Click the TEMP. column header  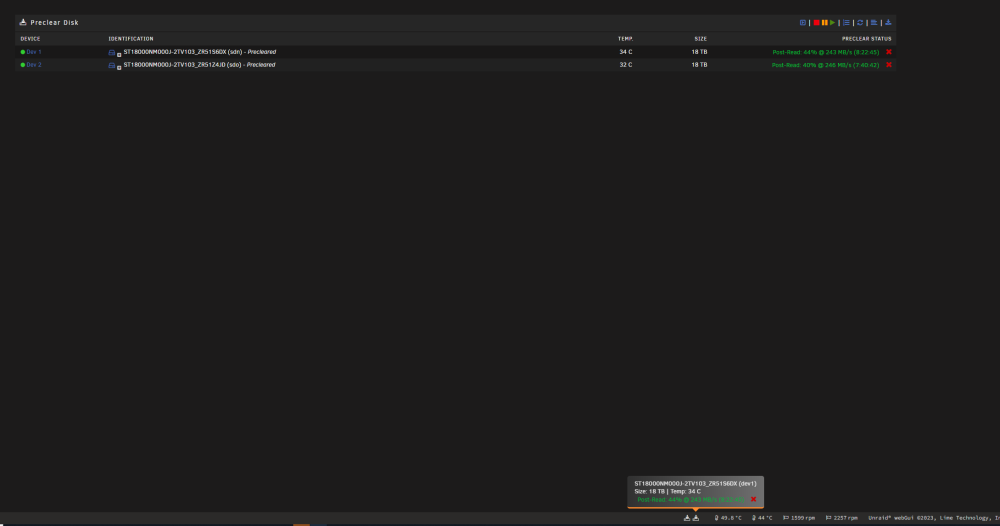625,39
